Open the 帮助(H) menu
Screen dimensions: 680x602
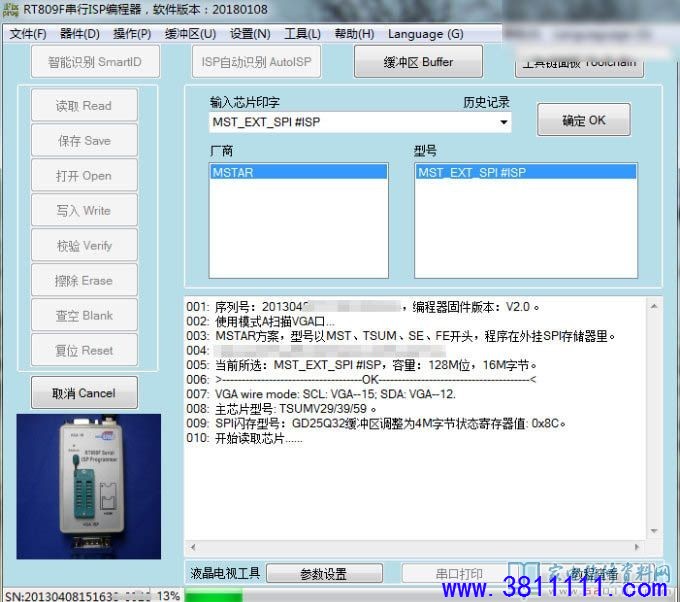point(354,34)
